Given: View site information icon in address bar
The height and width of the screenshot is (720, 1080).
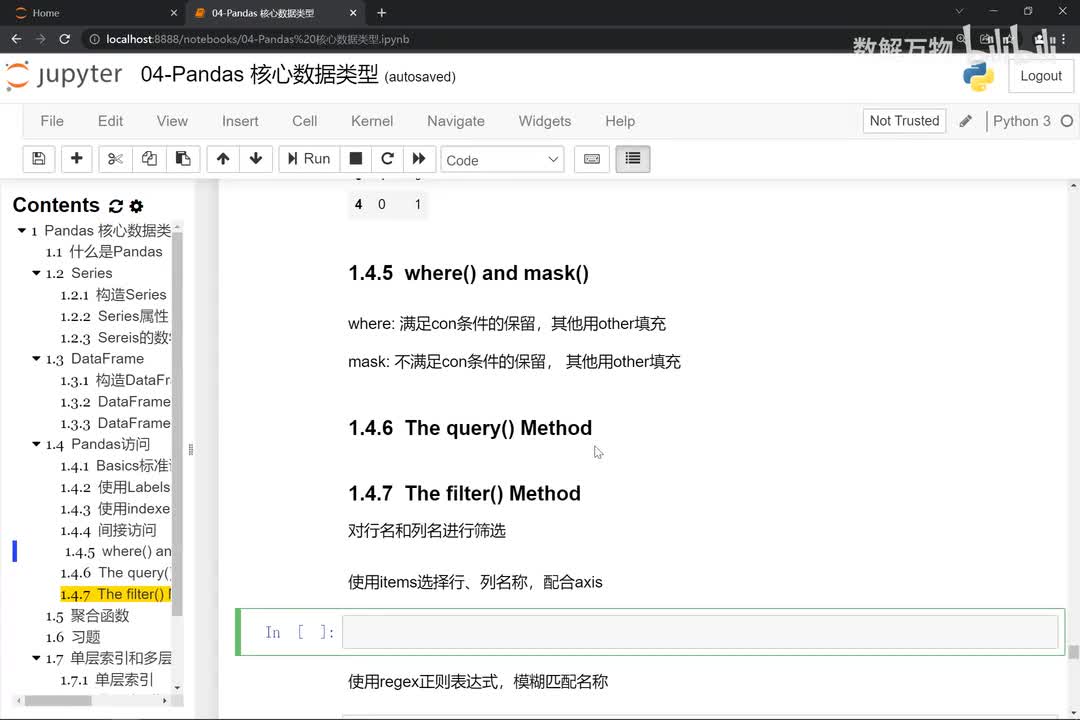Looking at the screenshot, I should pyautogui.click(x=94, y=39).
